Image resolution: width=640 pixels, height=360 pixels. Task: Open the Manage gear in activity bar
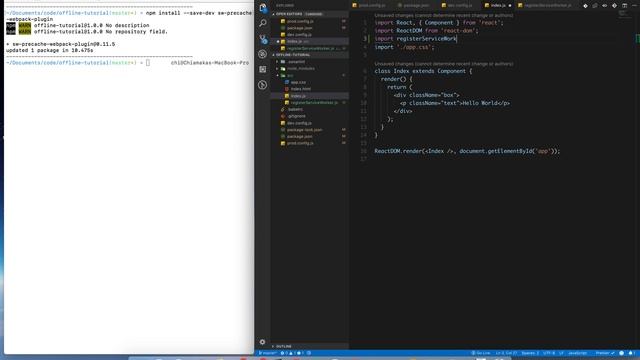[262, 342]
